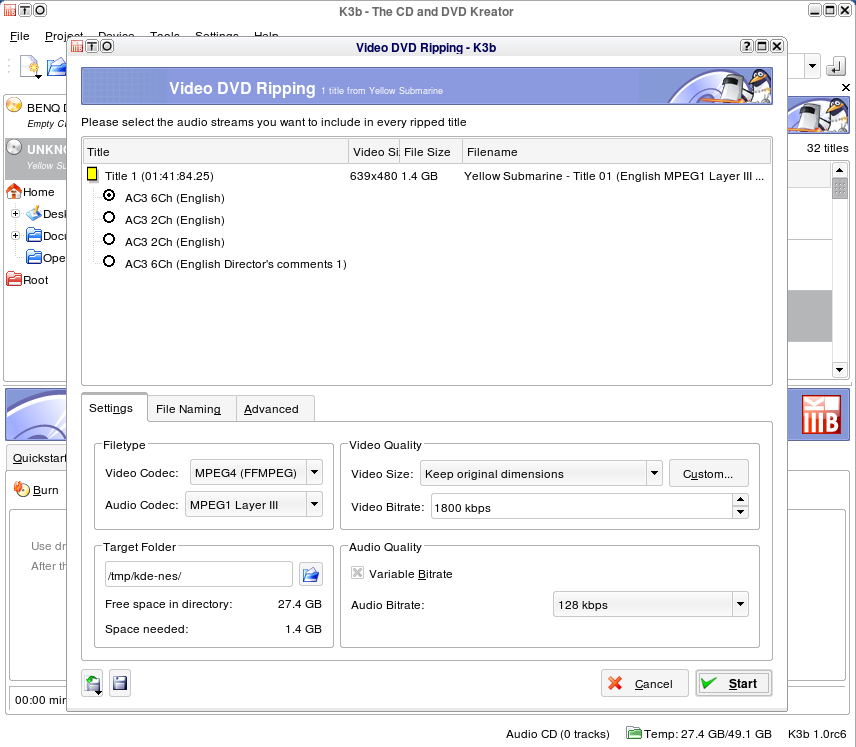Toggle the Variable Bitrate checkbox
The width and height of the screenshot is (856, 747).
pos(357,572)
